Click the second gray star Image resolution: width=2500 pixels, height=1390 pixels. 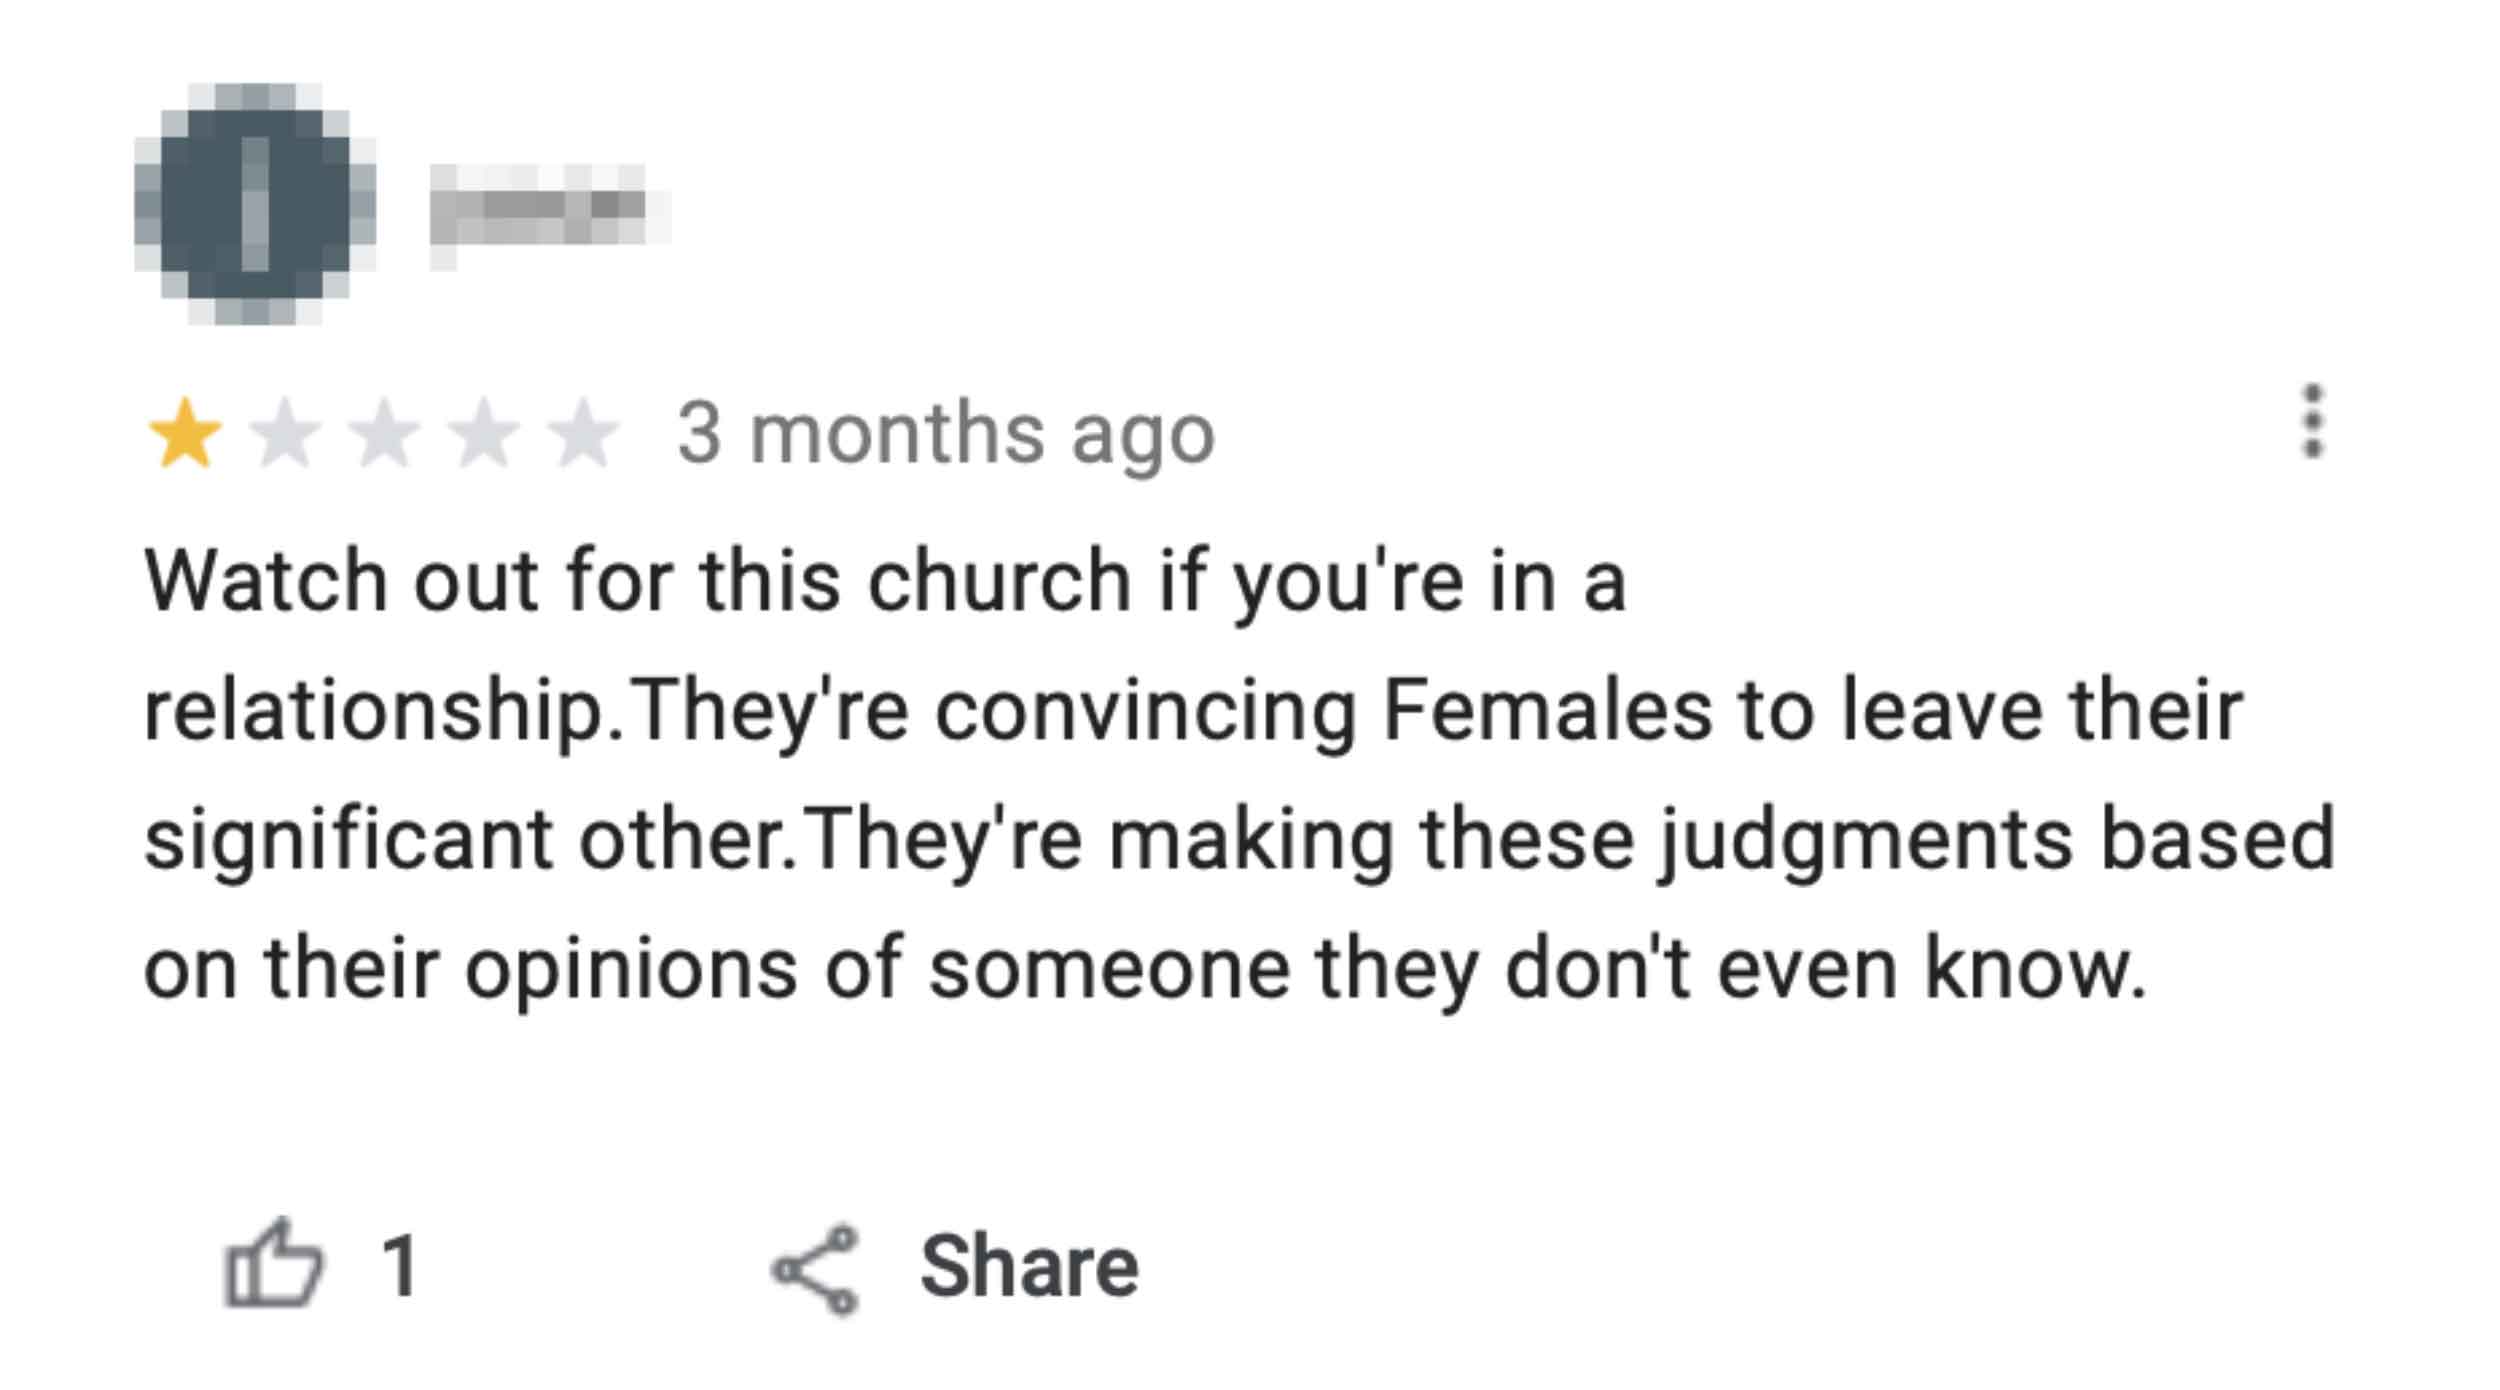coord(285,433)
